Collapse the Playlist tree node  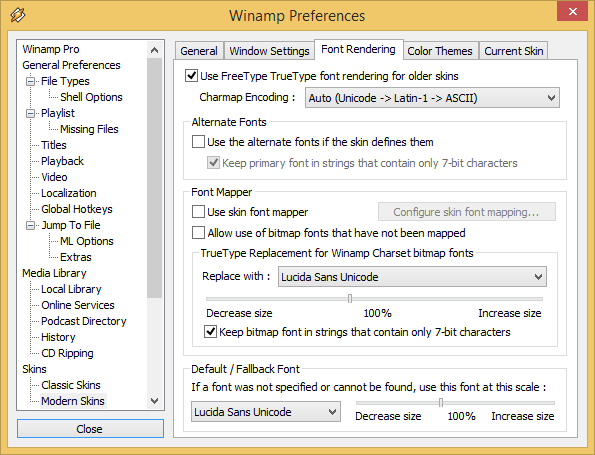pos(30,113)
